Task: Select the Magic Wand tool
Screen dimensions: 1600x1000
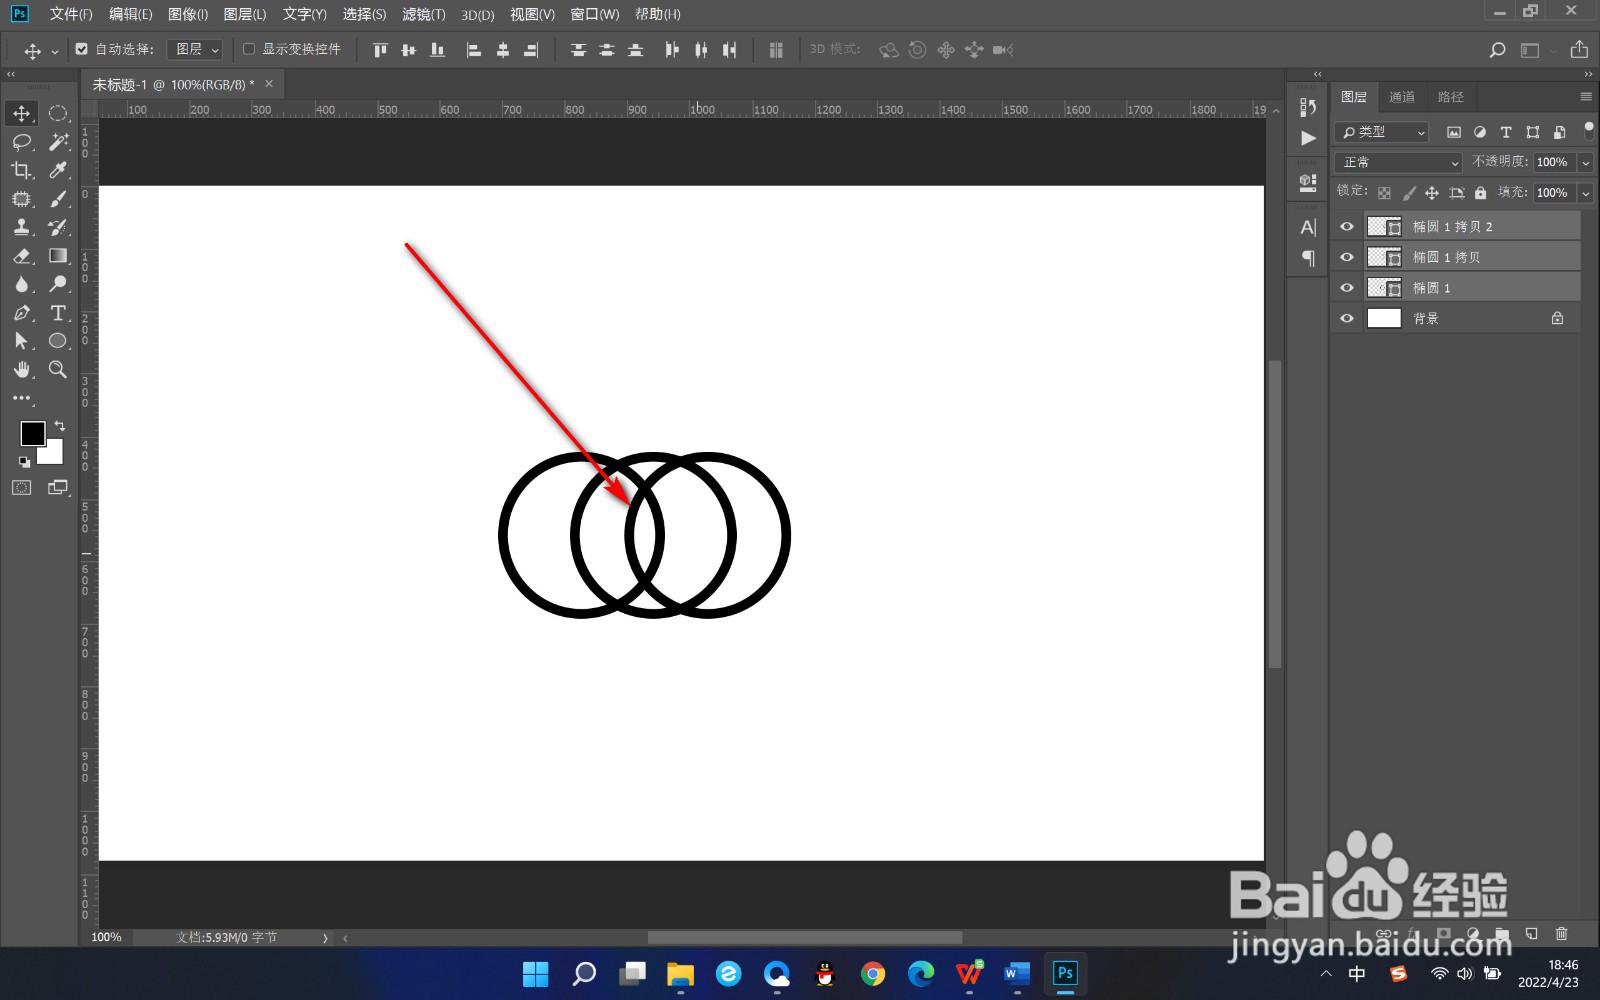Action: (58, 142)
